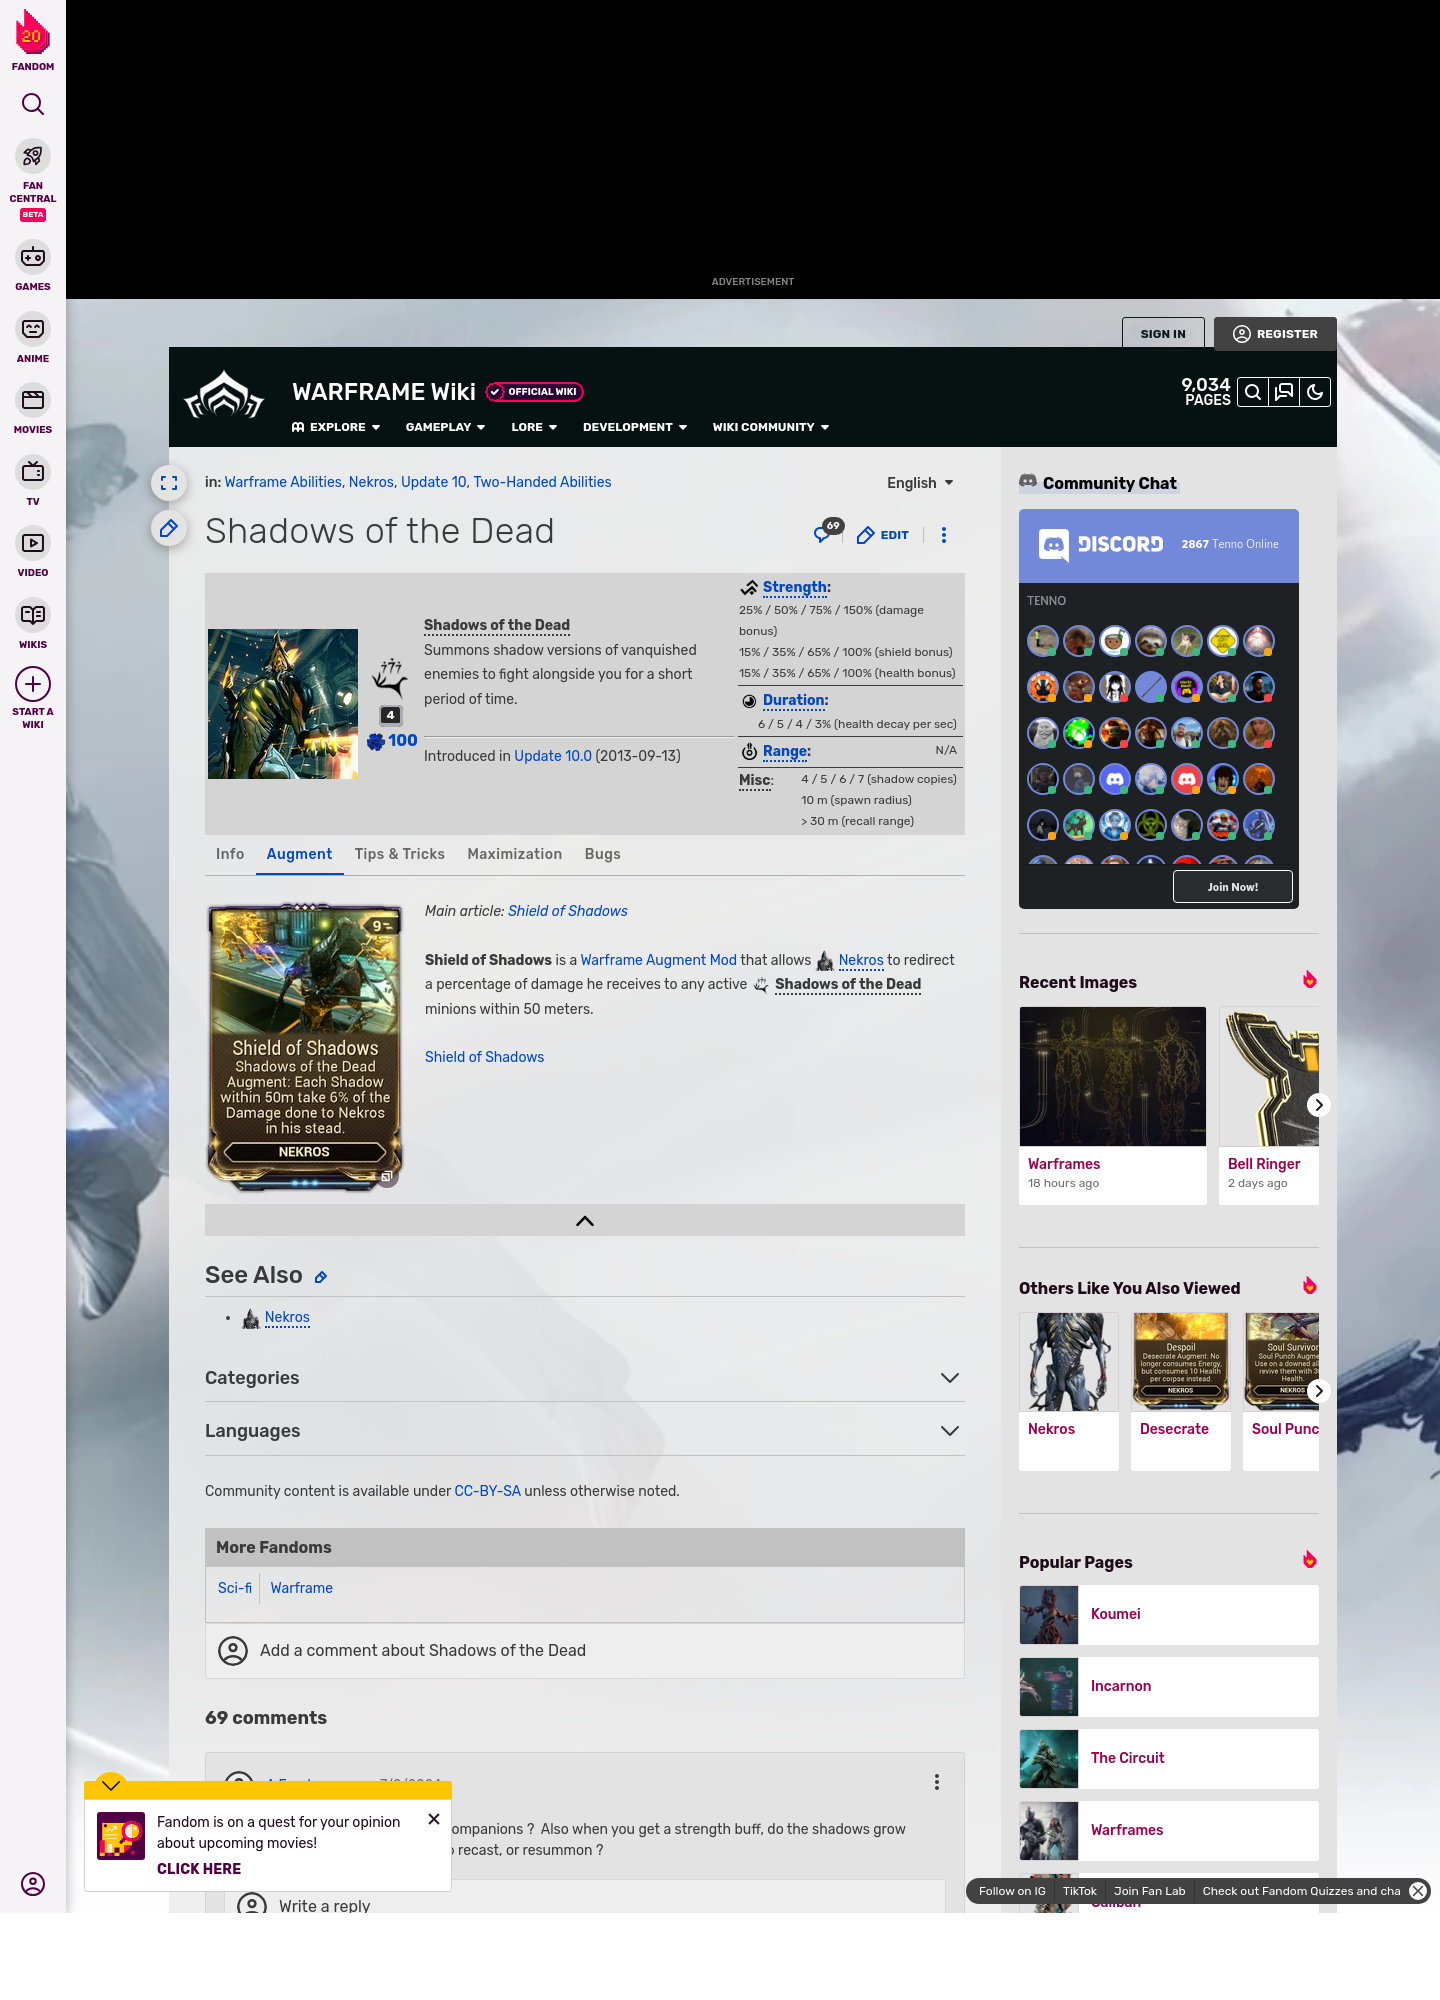This screenshot has height=2000, width=1440.
Task: Open the Sci-fi fandom link
Action: tap(235, 1588)
